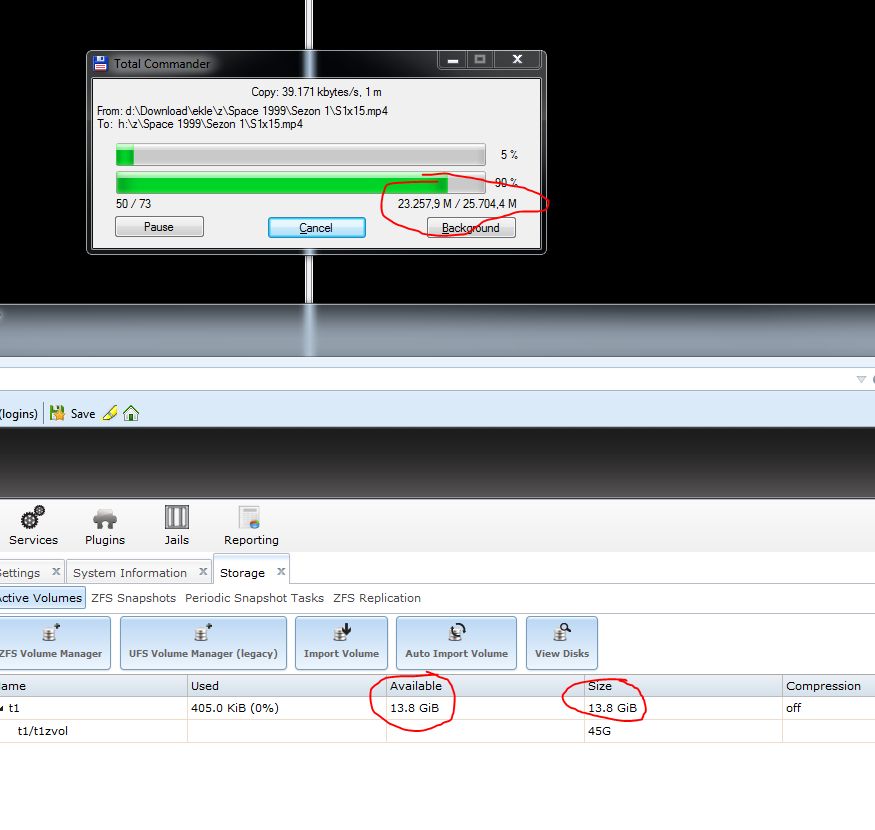Open Periodic Snapshot Tasks view
Image resolution: width=875 pixels, height=830 pixels.
254,598
